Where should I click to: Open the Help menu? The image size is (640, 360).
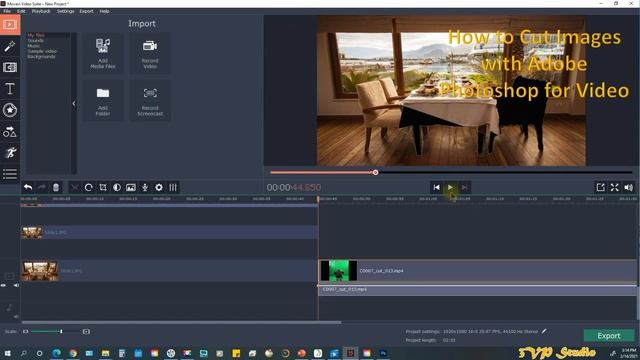click(104, 11)
